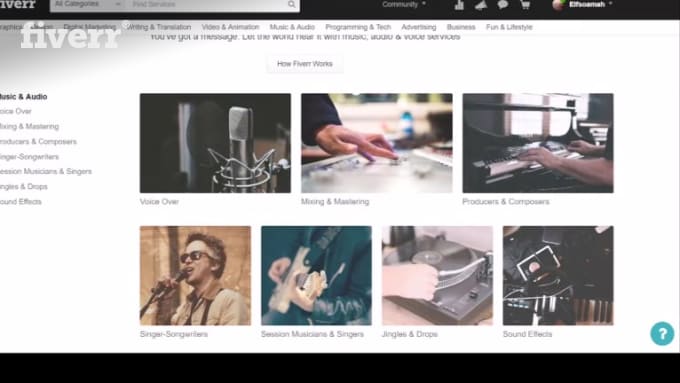Open the Fun & Lifestyle category
Viewport: 680px width, 383px height.
[x=509, y=27]
